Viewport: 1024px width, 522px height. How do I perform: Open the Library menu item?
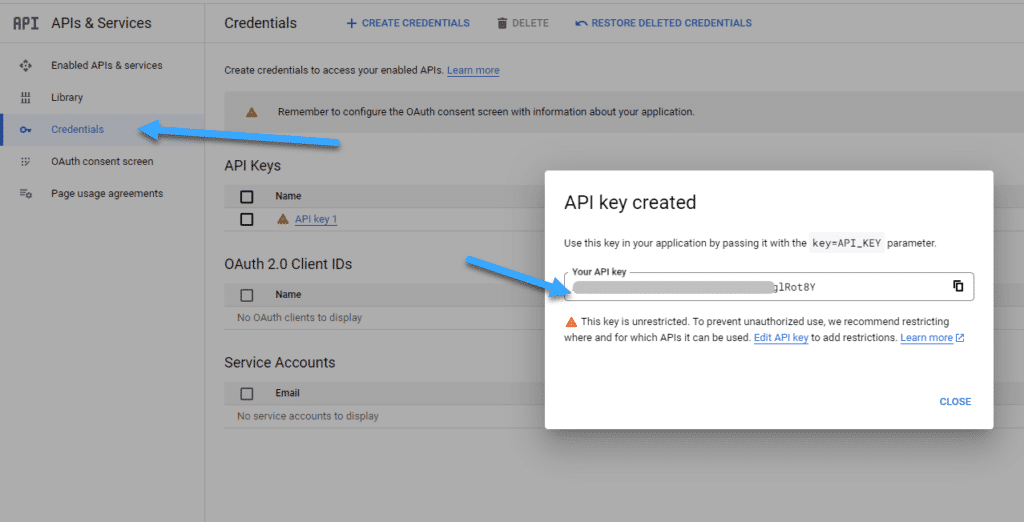click(67, 97)
